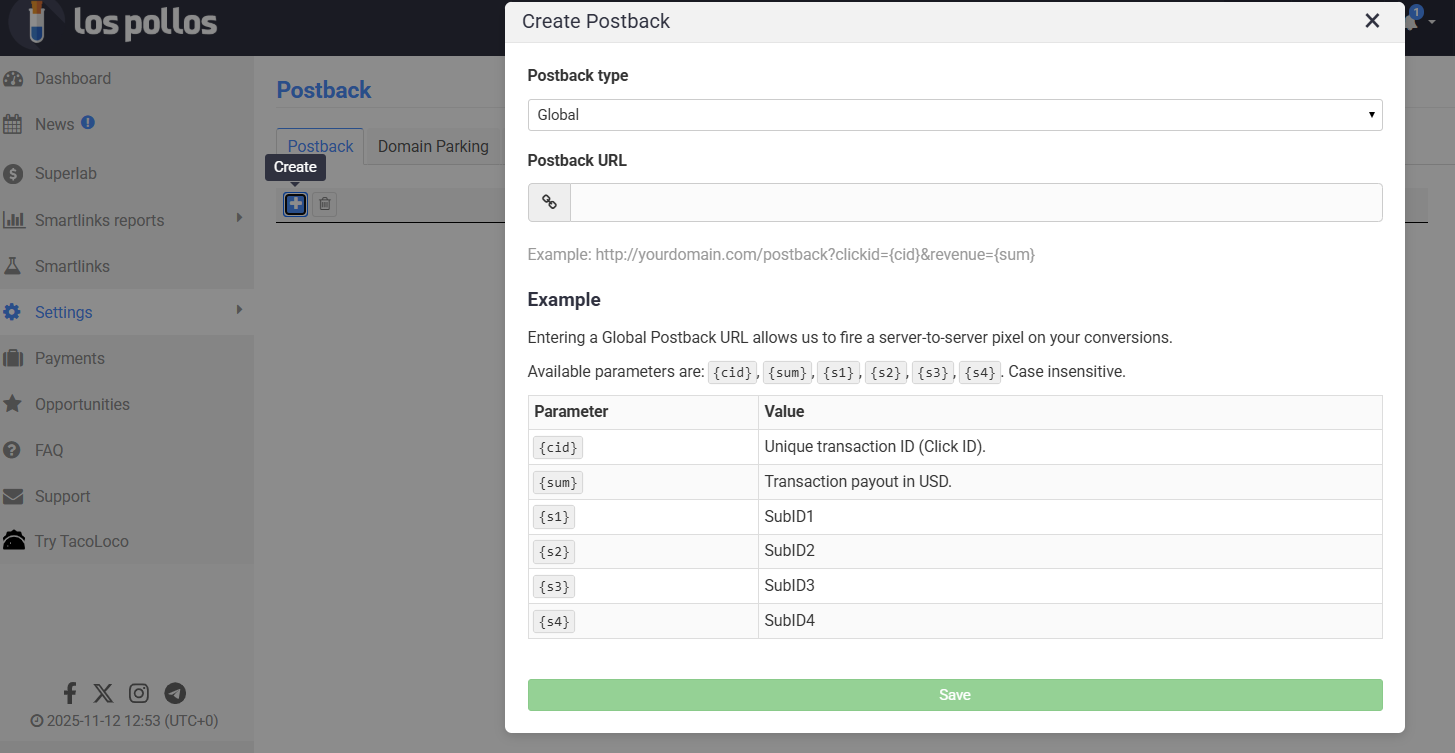Open the Telegram social icon
The image size is (1455, 753).
click(175, 693)
